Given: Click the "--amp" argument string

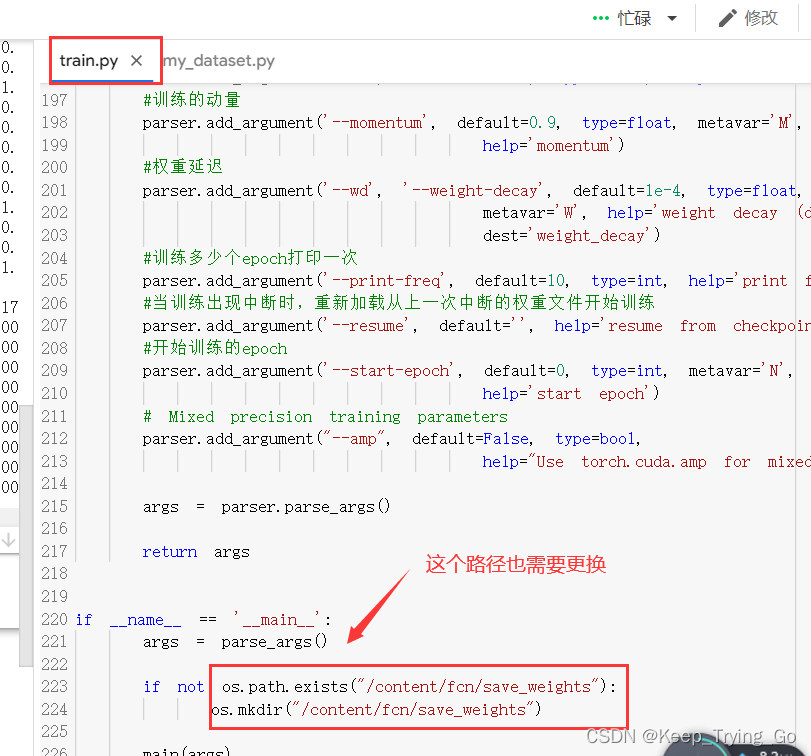Looking at the screenshot, I should [354, 439].
